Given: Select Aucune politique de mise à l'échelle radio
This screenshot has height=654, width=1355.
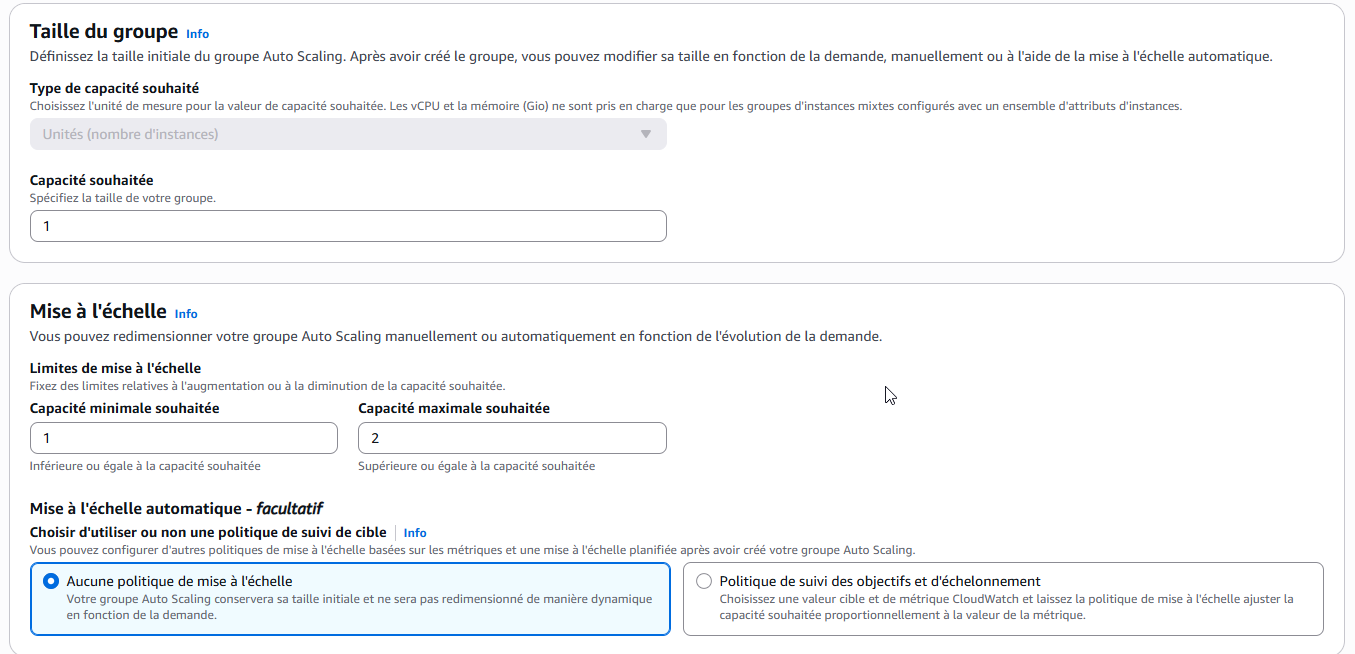Looking at the screenshot, I should (51, 581).
